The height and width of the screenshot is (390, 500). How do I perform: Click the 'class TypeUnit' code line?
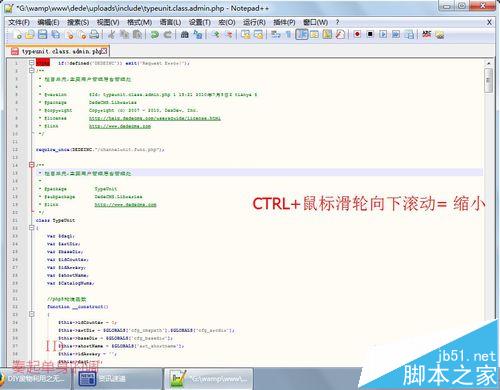click(x=55, y=220)
